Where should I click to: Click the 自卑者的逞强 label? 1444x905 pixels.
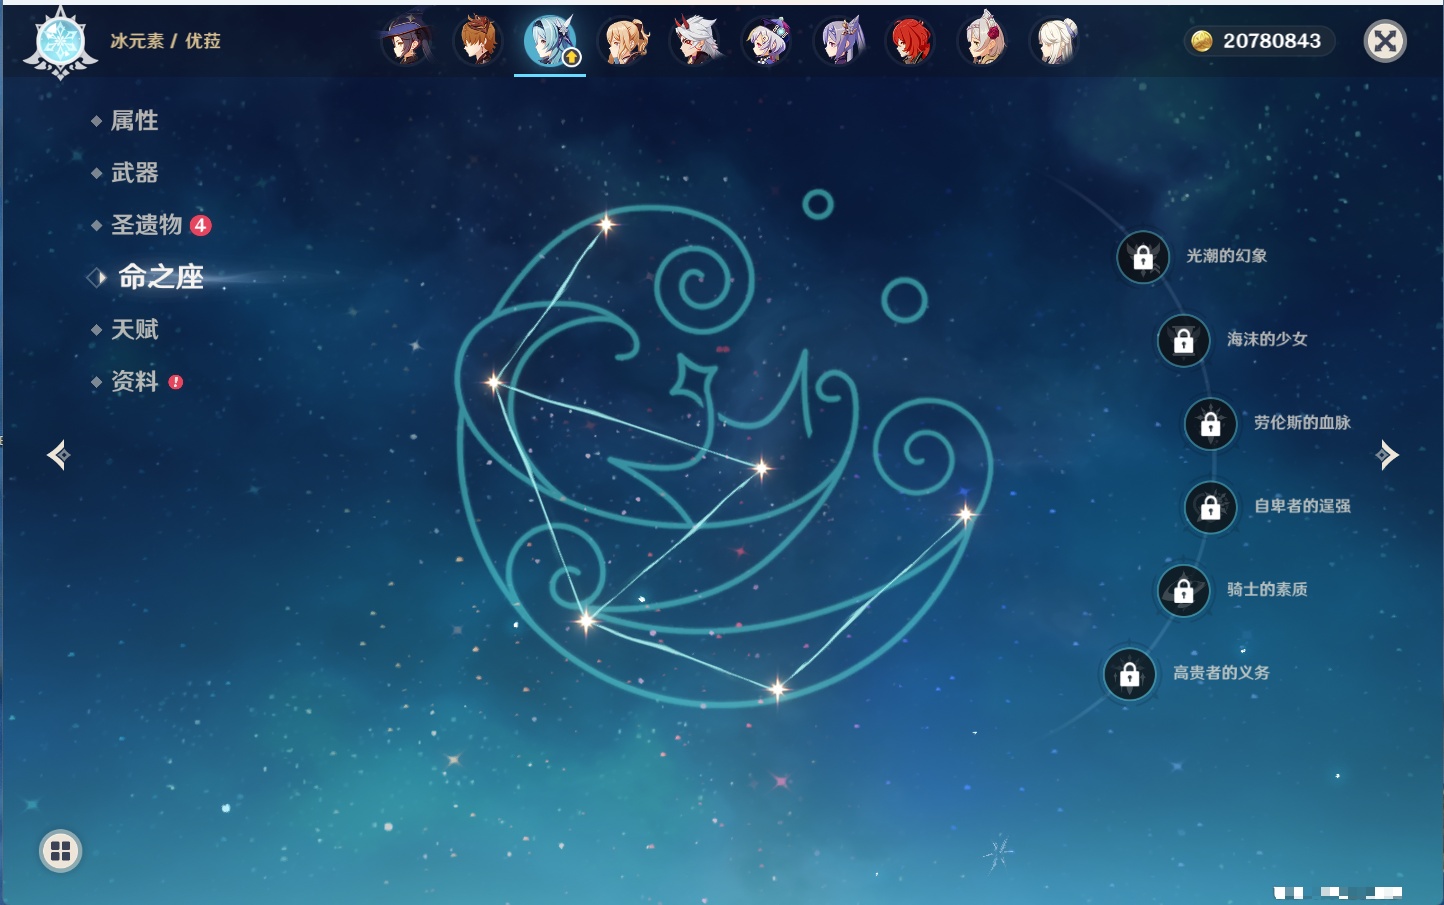pos(1302,506)
